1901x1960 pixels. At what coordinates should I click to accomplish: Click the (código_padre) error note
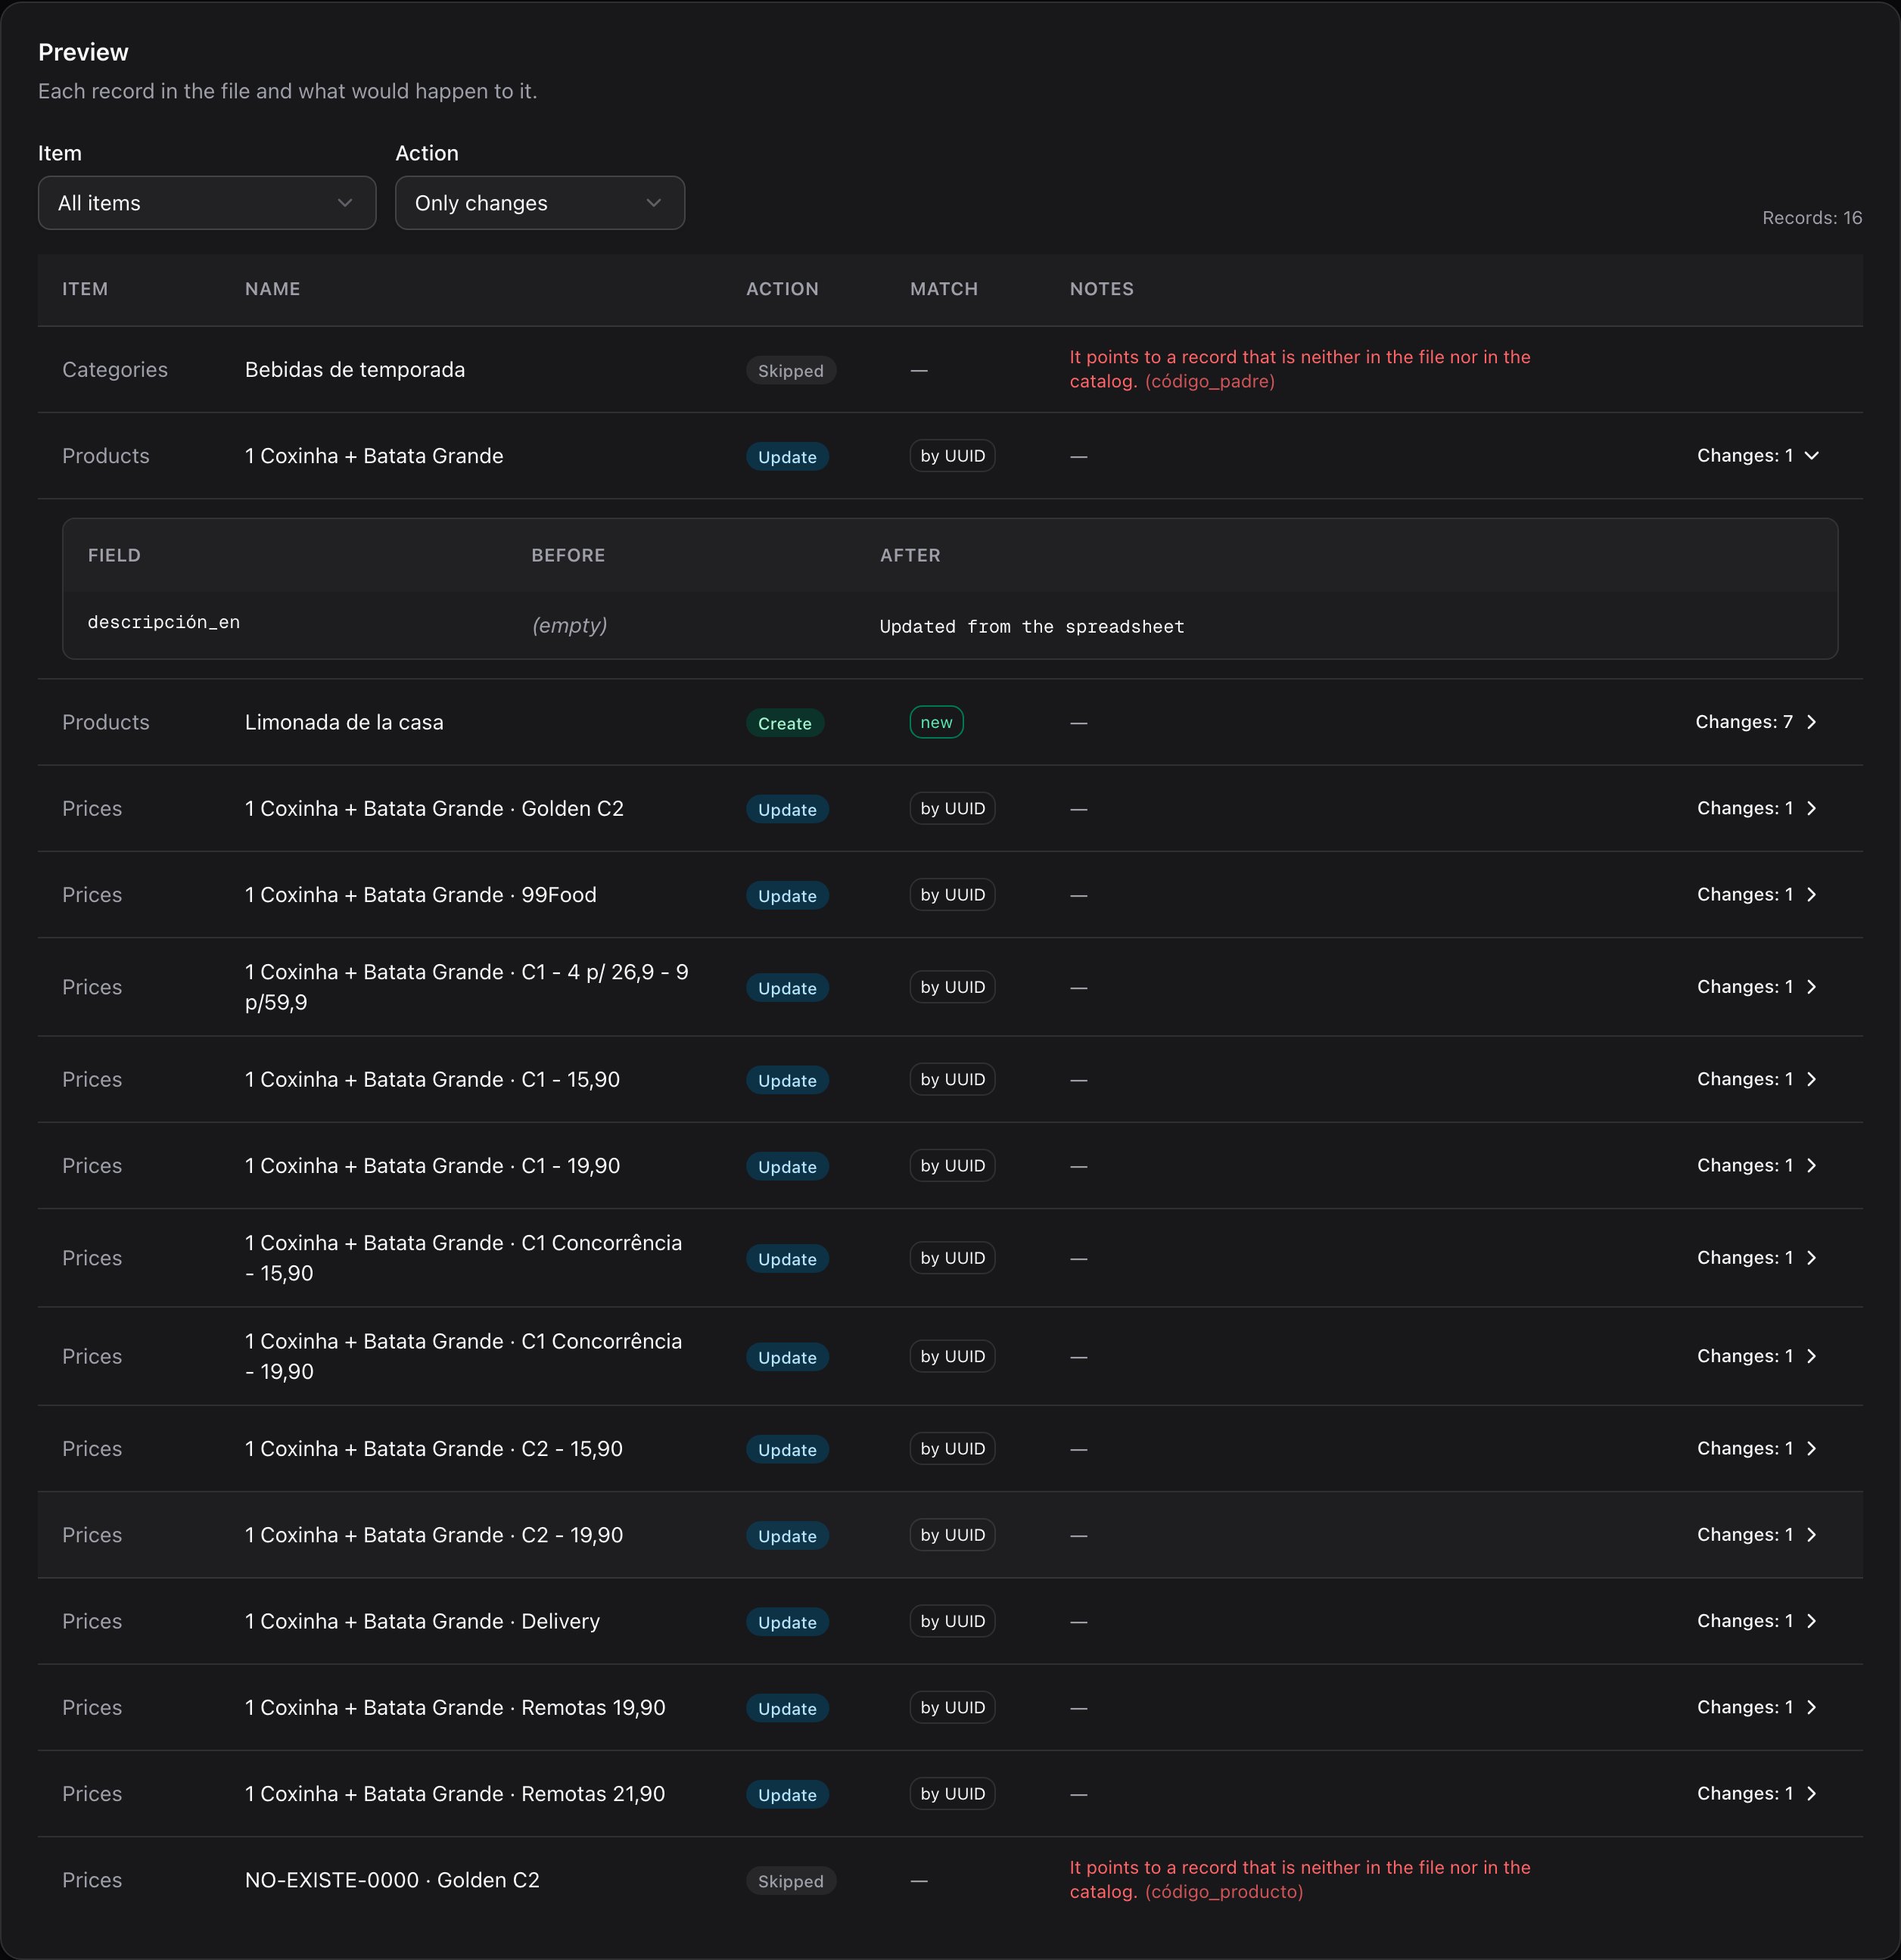coord(1210,381)
